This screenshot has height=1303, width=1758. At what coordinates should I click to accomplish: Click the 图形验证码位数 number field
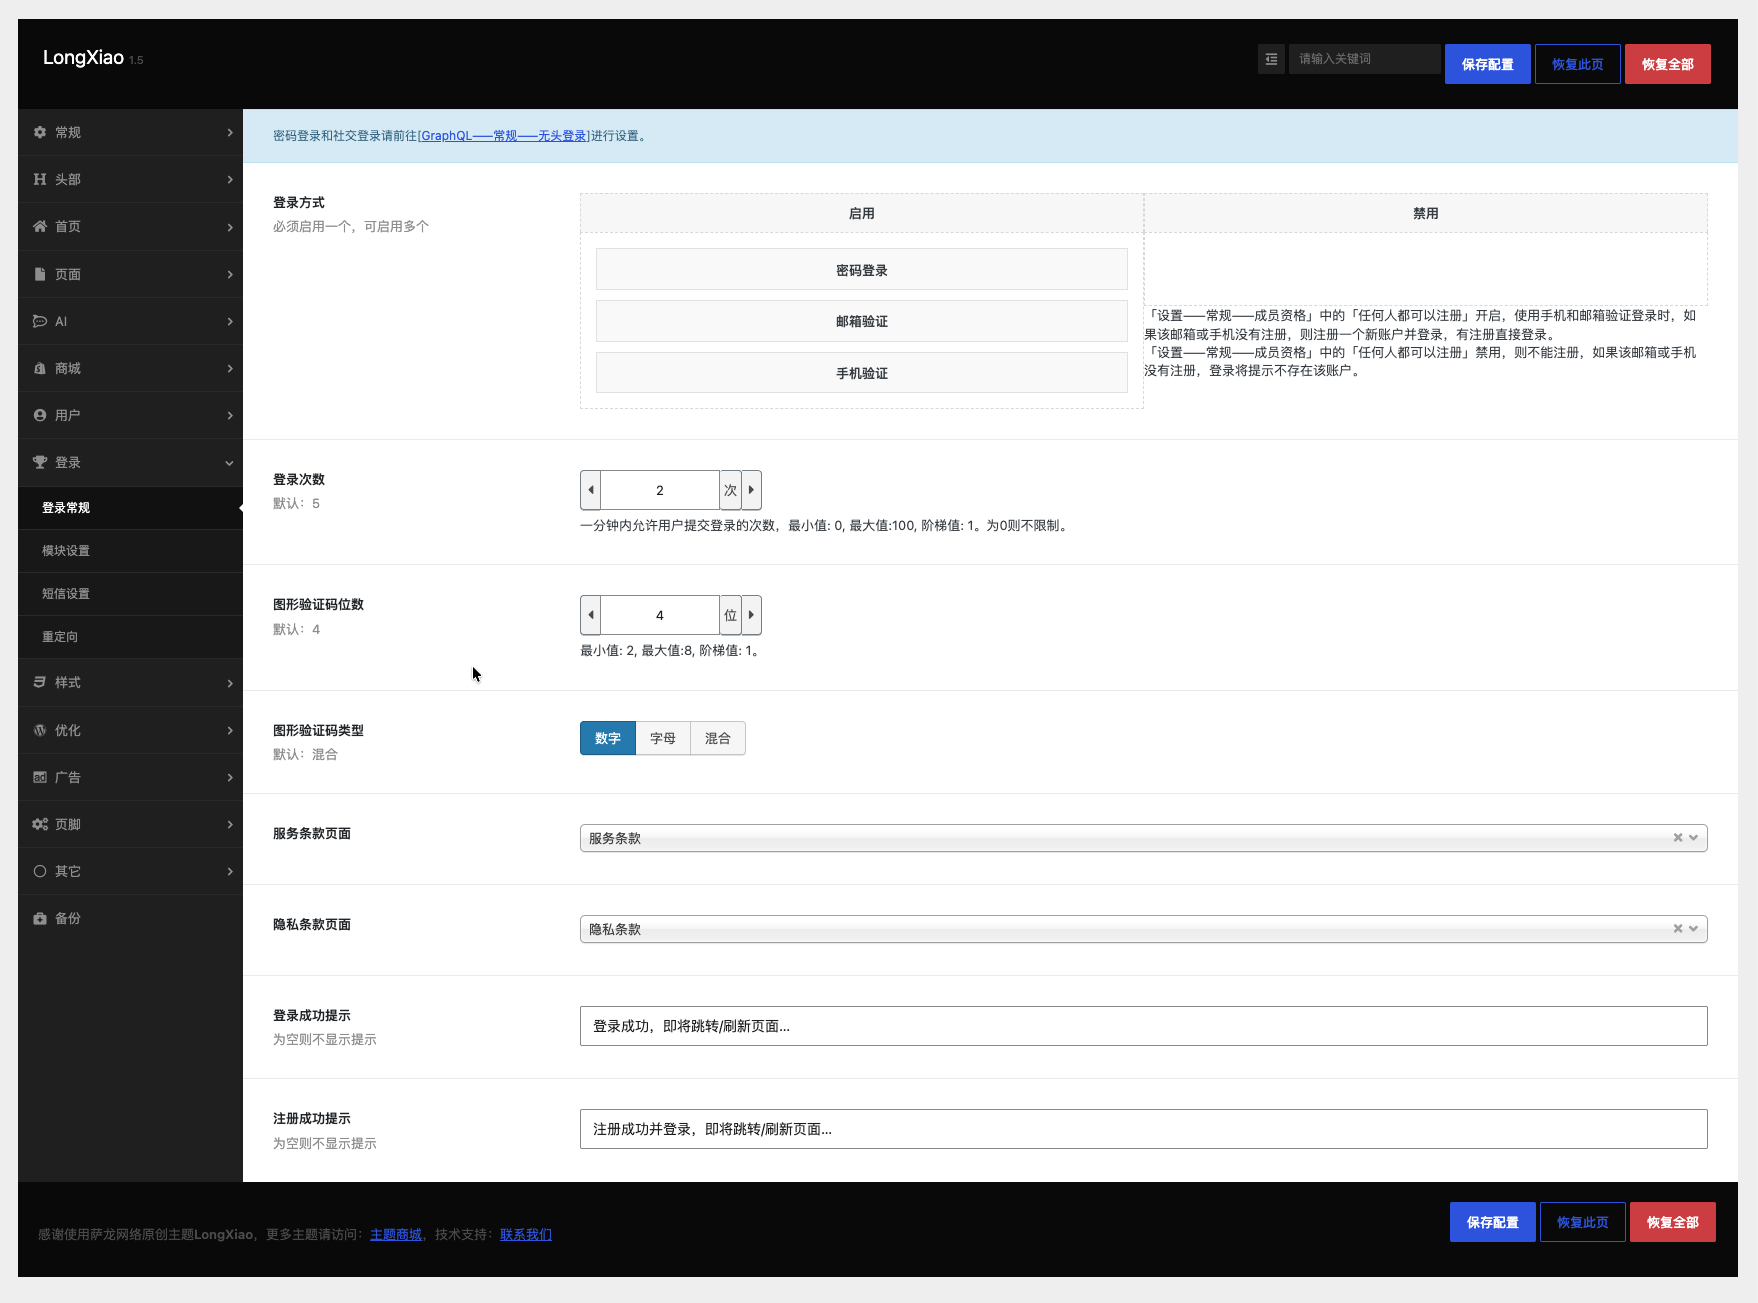(660, 615)
